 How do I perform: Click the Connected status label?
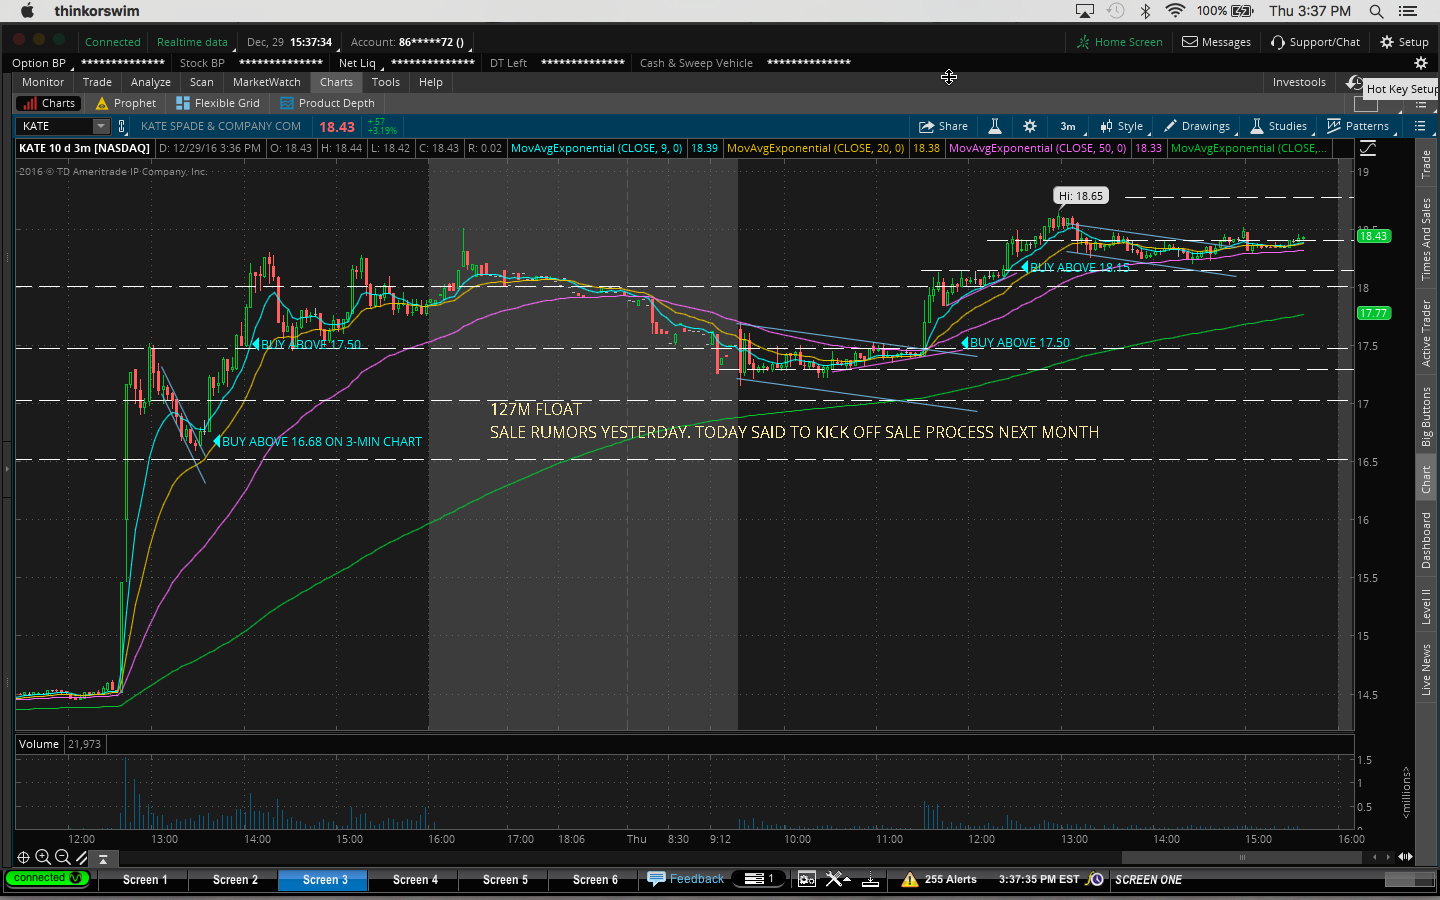click(112, 42)
